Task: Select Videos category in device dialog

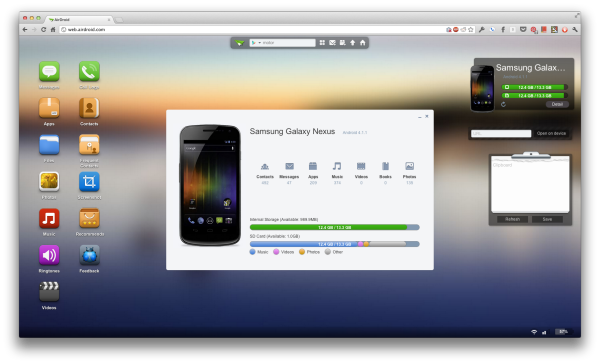Action: pyautogui.click(x=361, y=173)
